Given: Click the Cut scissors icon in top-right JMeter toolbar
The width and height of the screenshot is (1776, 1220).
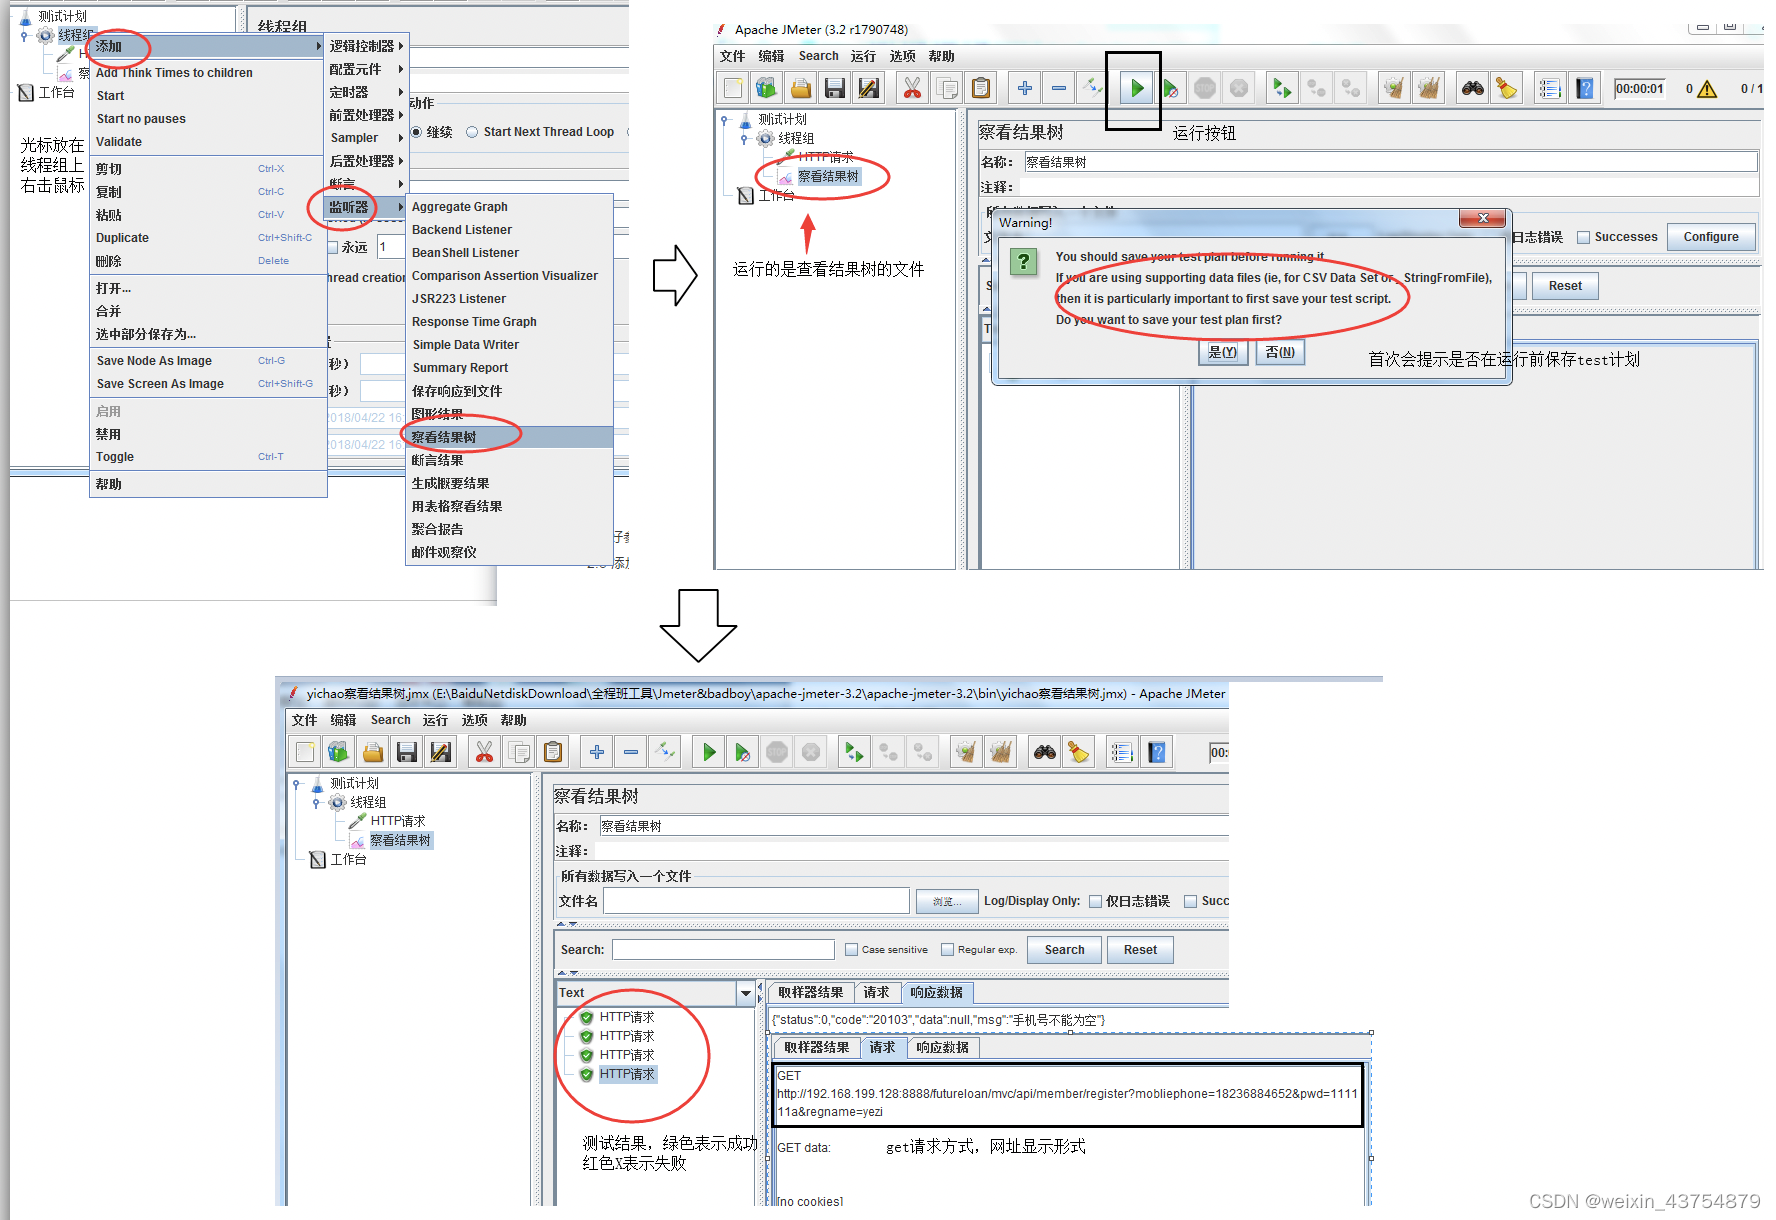Looking at the screenshot, I should [912, 88].
